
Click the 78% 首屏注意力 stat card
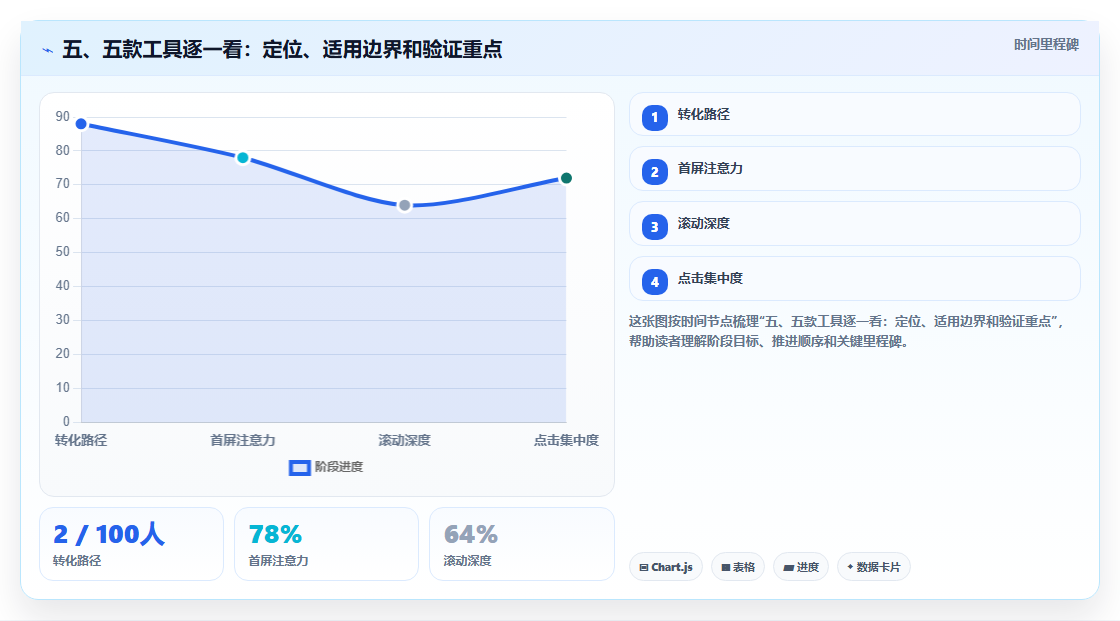coord(326,544)
